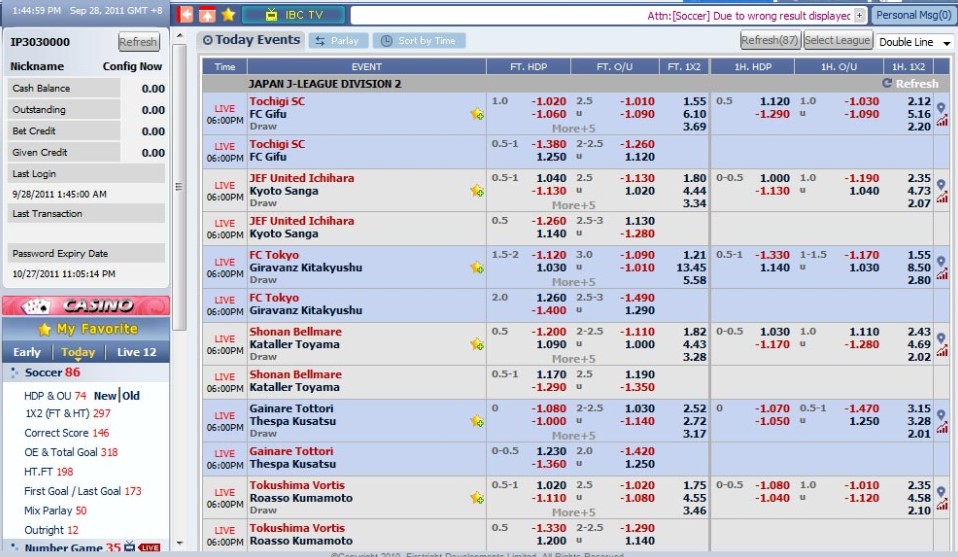958x557 pixels.
Task: Open the Casino banner
Action: tap(86, 305)
